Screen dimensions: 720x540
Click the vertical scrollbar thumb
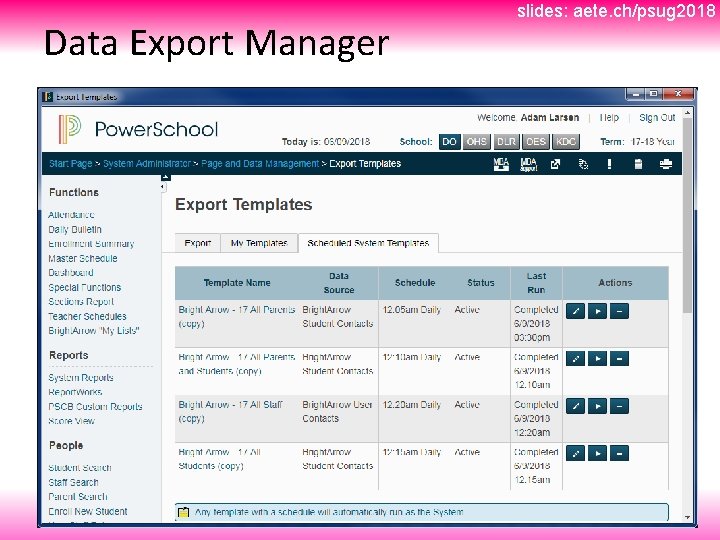coord(687,216)
